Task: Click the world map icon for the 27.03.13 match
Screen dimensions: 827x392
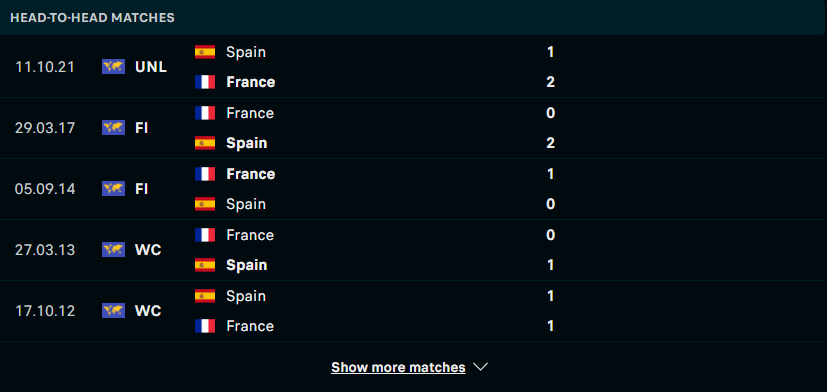Action: 113,250
